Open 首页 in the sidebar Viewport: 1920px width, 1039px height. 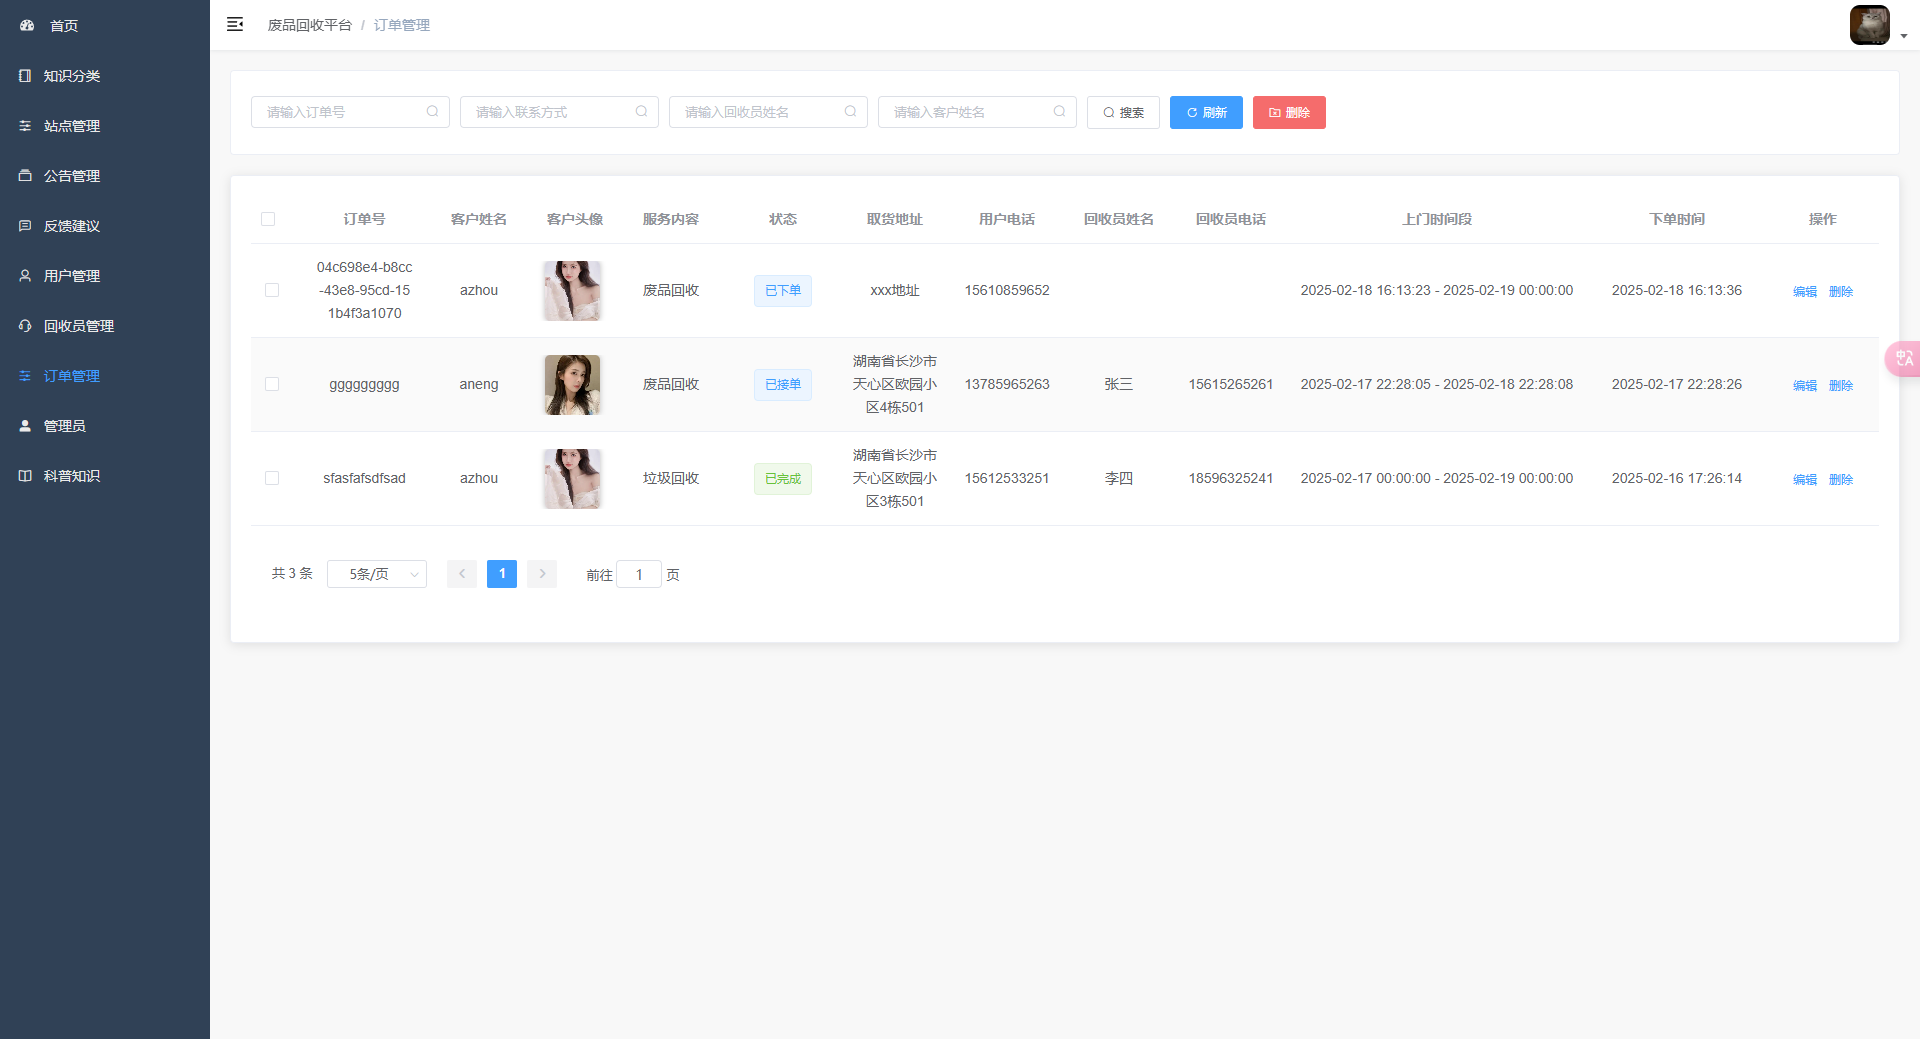pos(105,26)
